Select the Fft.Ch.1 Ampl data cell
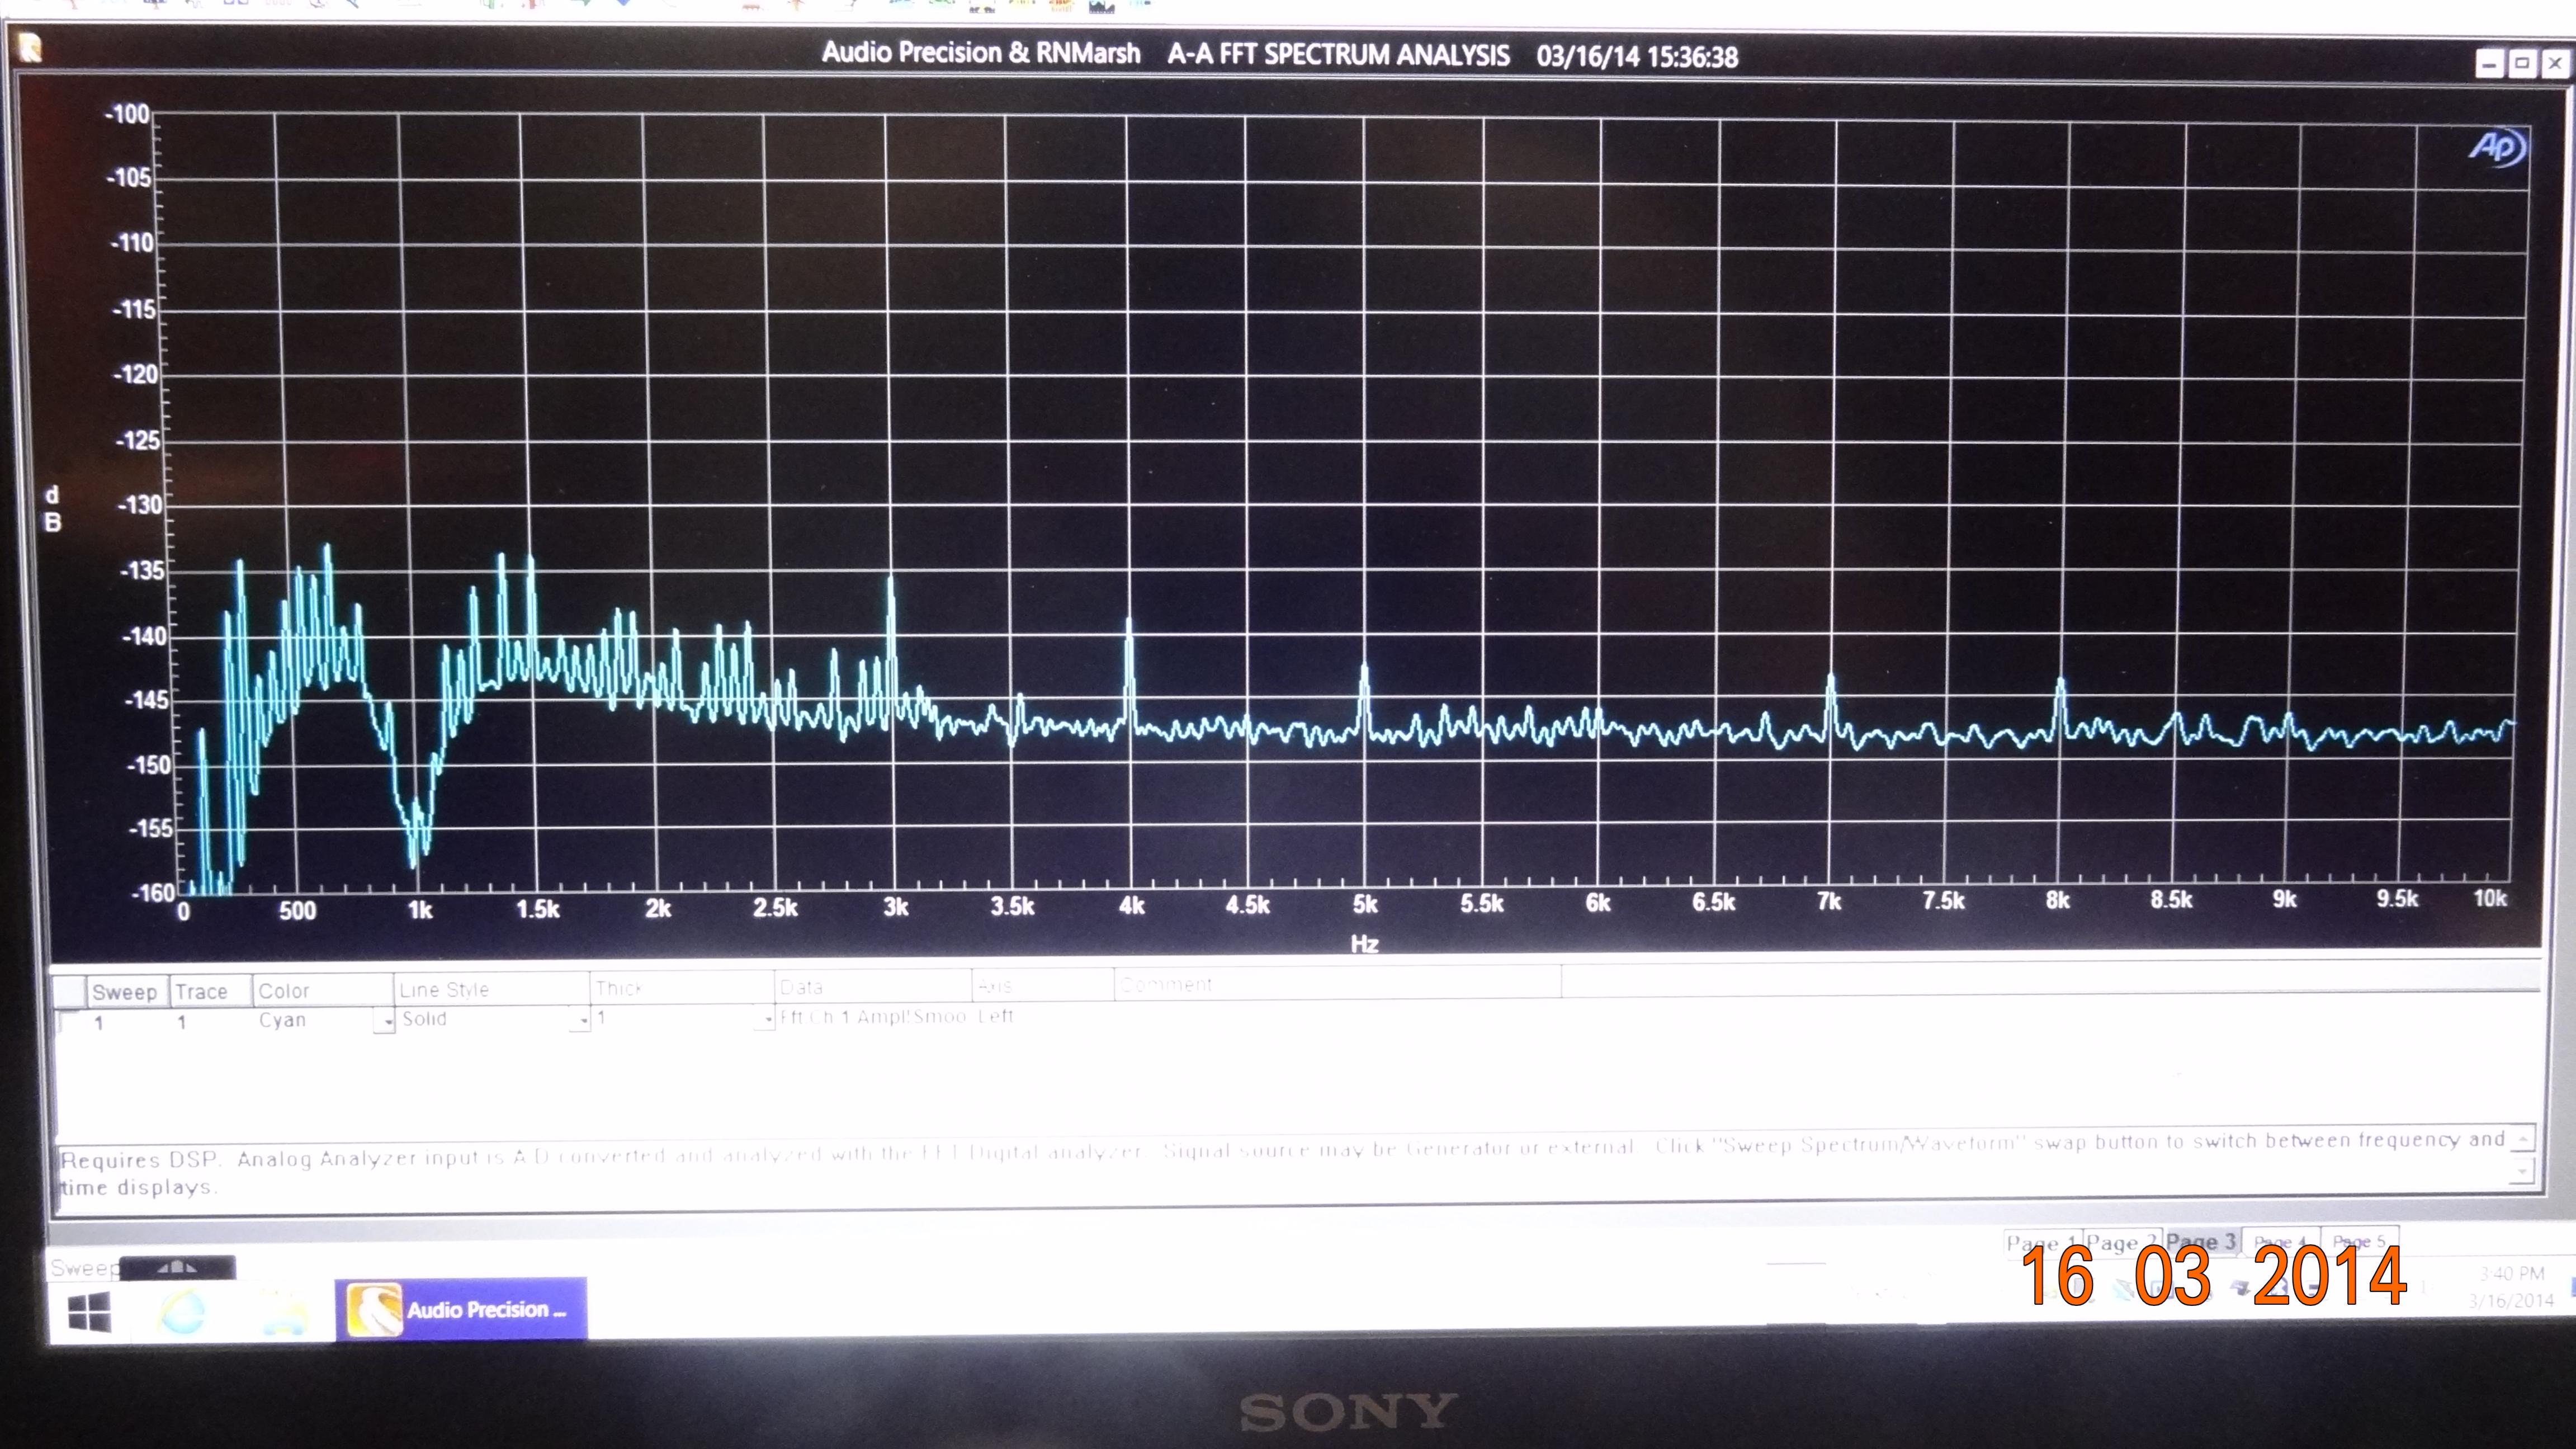This screenshot has width=2576, height=1449. pyautogui.click(x=872, y=1017)
